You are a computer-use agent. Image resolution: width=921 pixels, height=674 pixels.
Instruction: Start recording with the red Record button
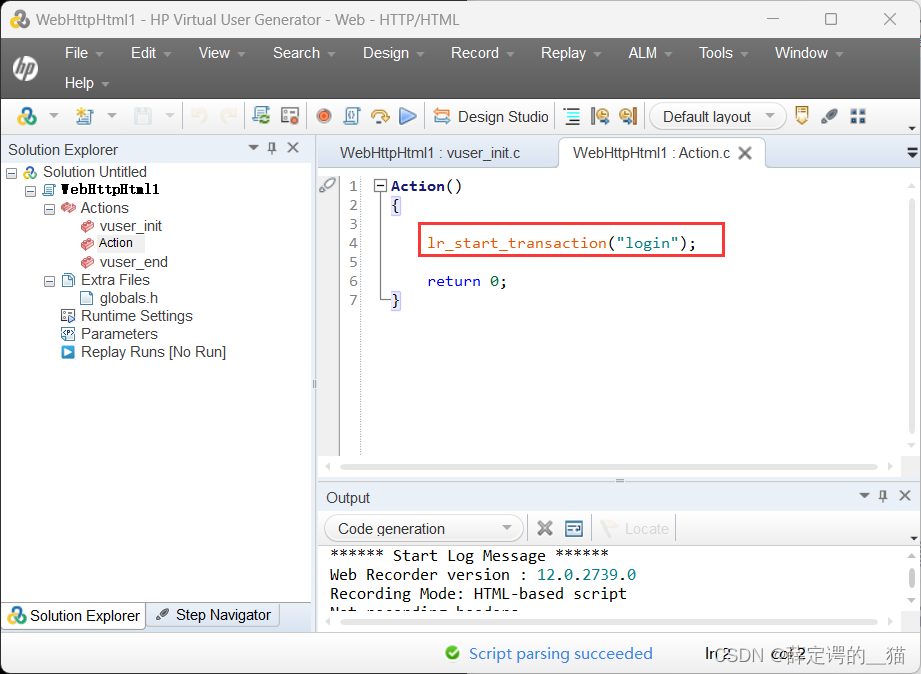point(324,116)
